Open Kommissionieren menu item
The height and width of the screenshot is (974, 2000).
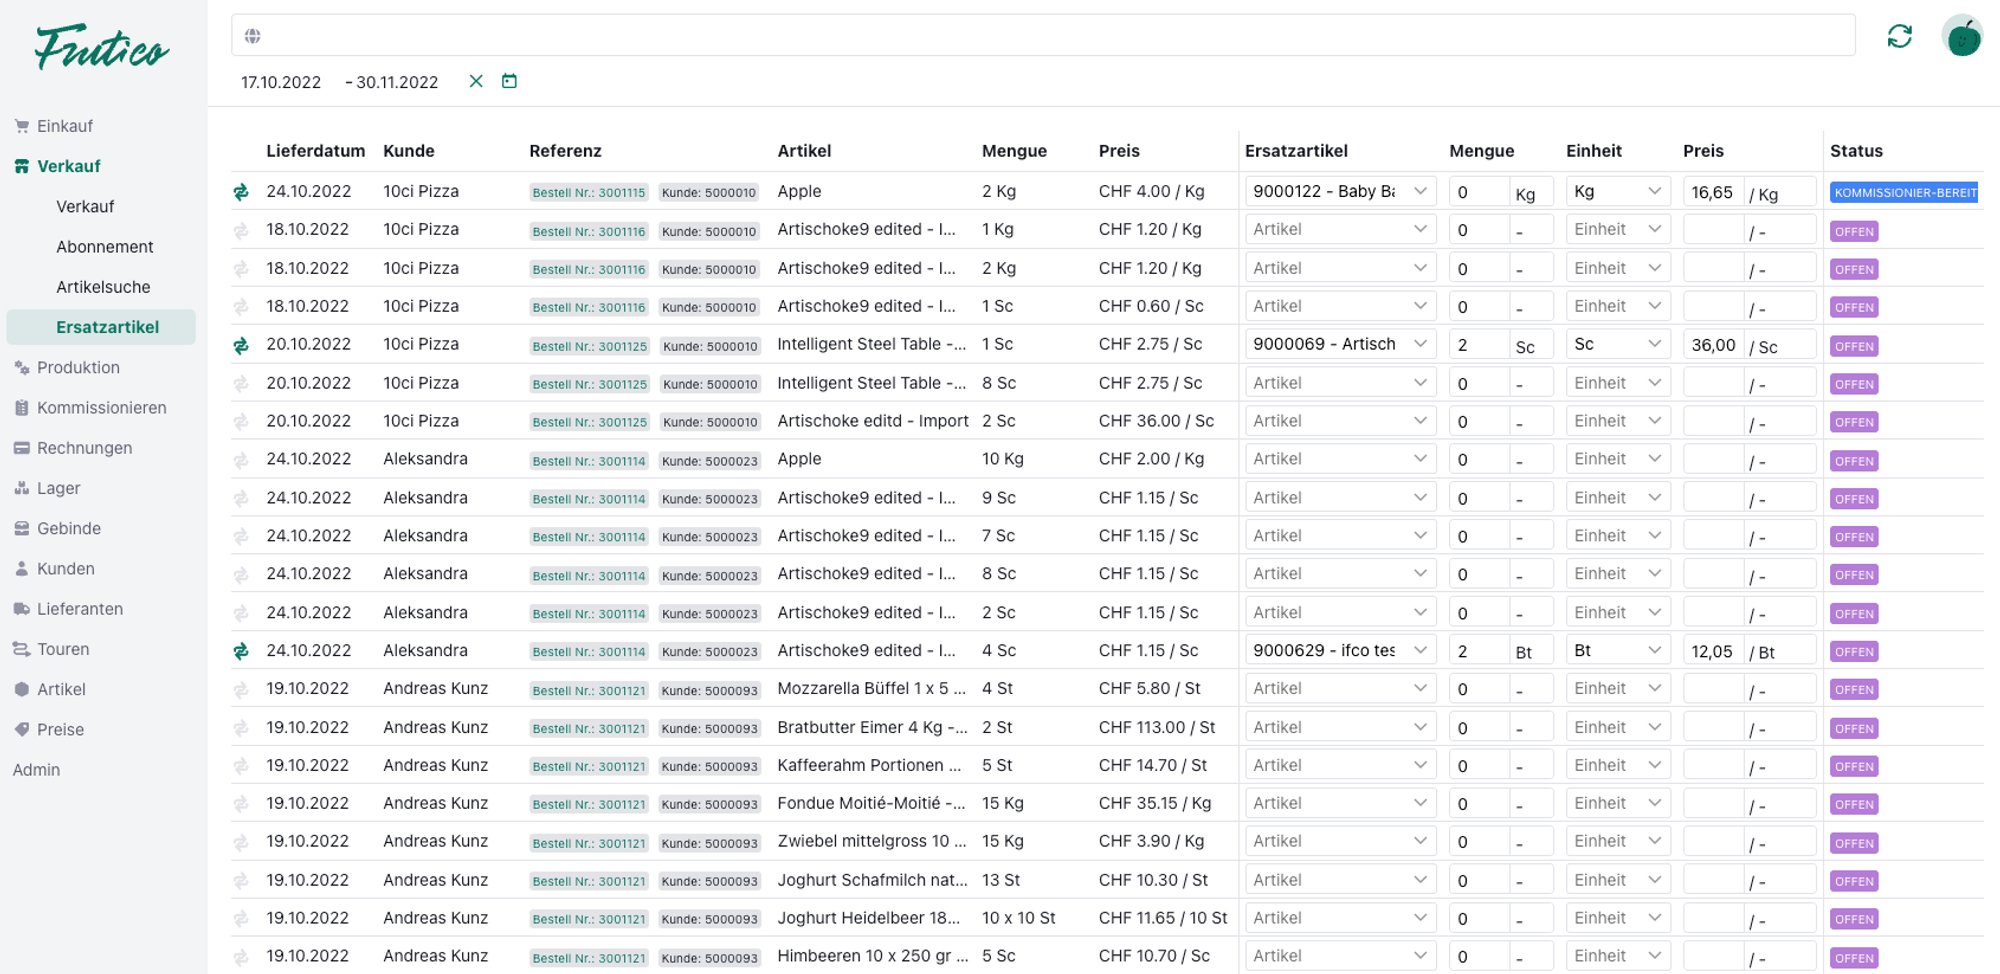click(x=101, y=408)
